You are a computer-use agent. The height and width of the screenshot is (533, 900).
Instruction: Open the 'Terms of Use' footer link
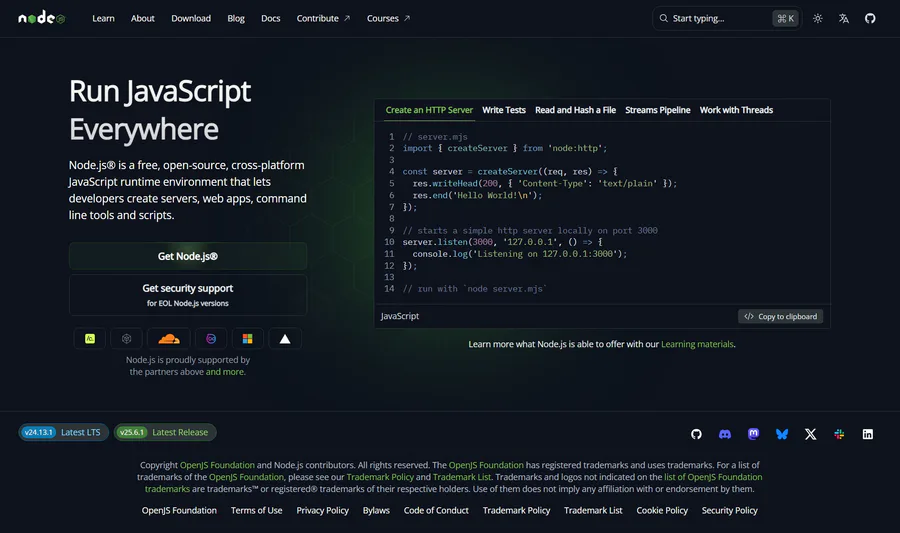tap(256, 511)
